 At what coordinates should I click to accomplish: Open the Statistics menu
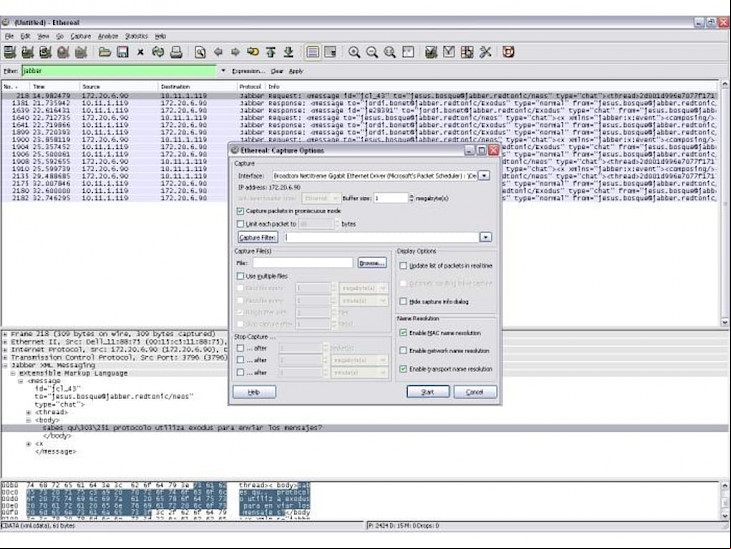coord(136,36)
